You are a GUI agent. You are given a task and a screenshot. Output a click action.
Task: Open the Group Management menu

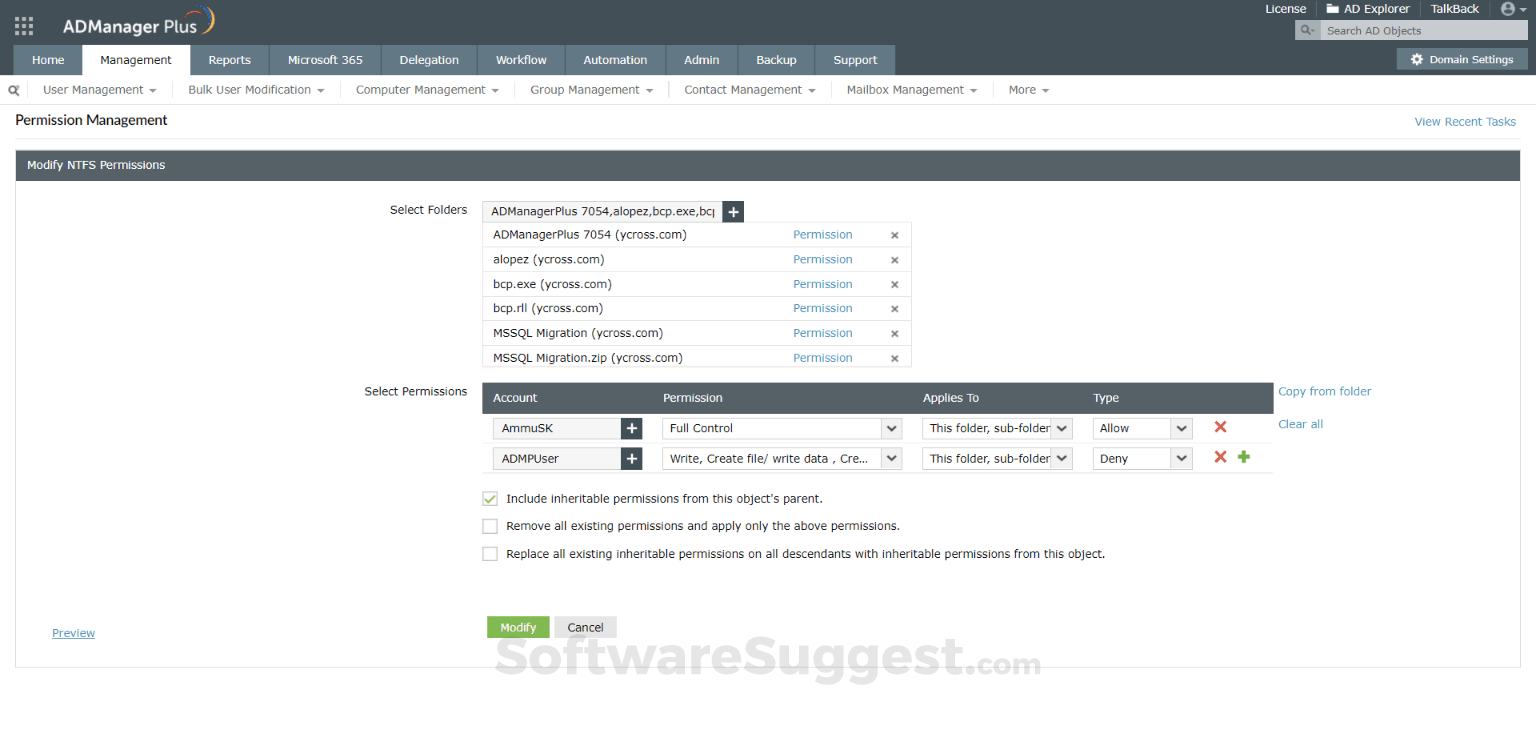[590, 89]
